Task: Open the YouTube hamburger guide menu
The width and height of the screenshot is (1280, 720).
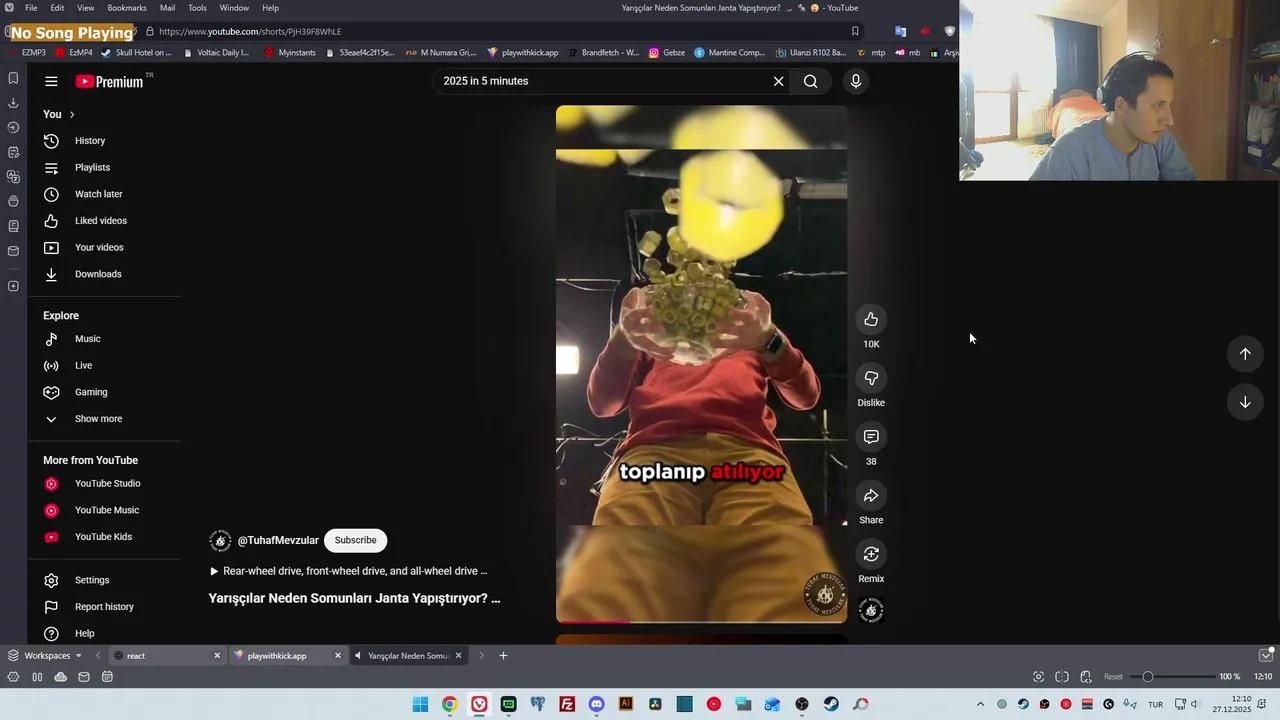Action: (51, 81)
